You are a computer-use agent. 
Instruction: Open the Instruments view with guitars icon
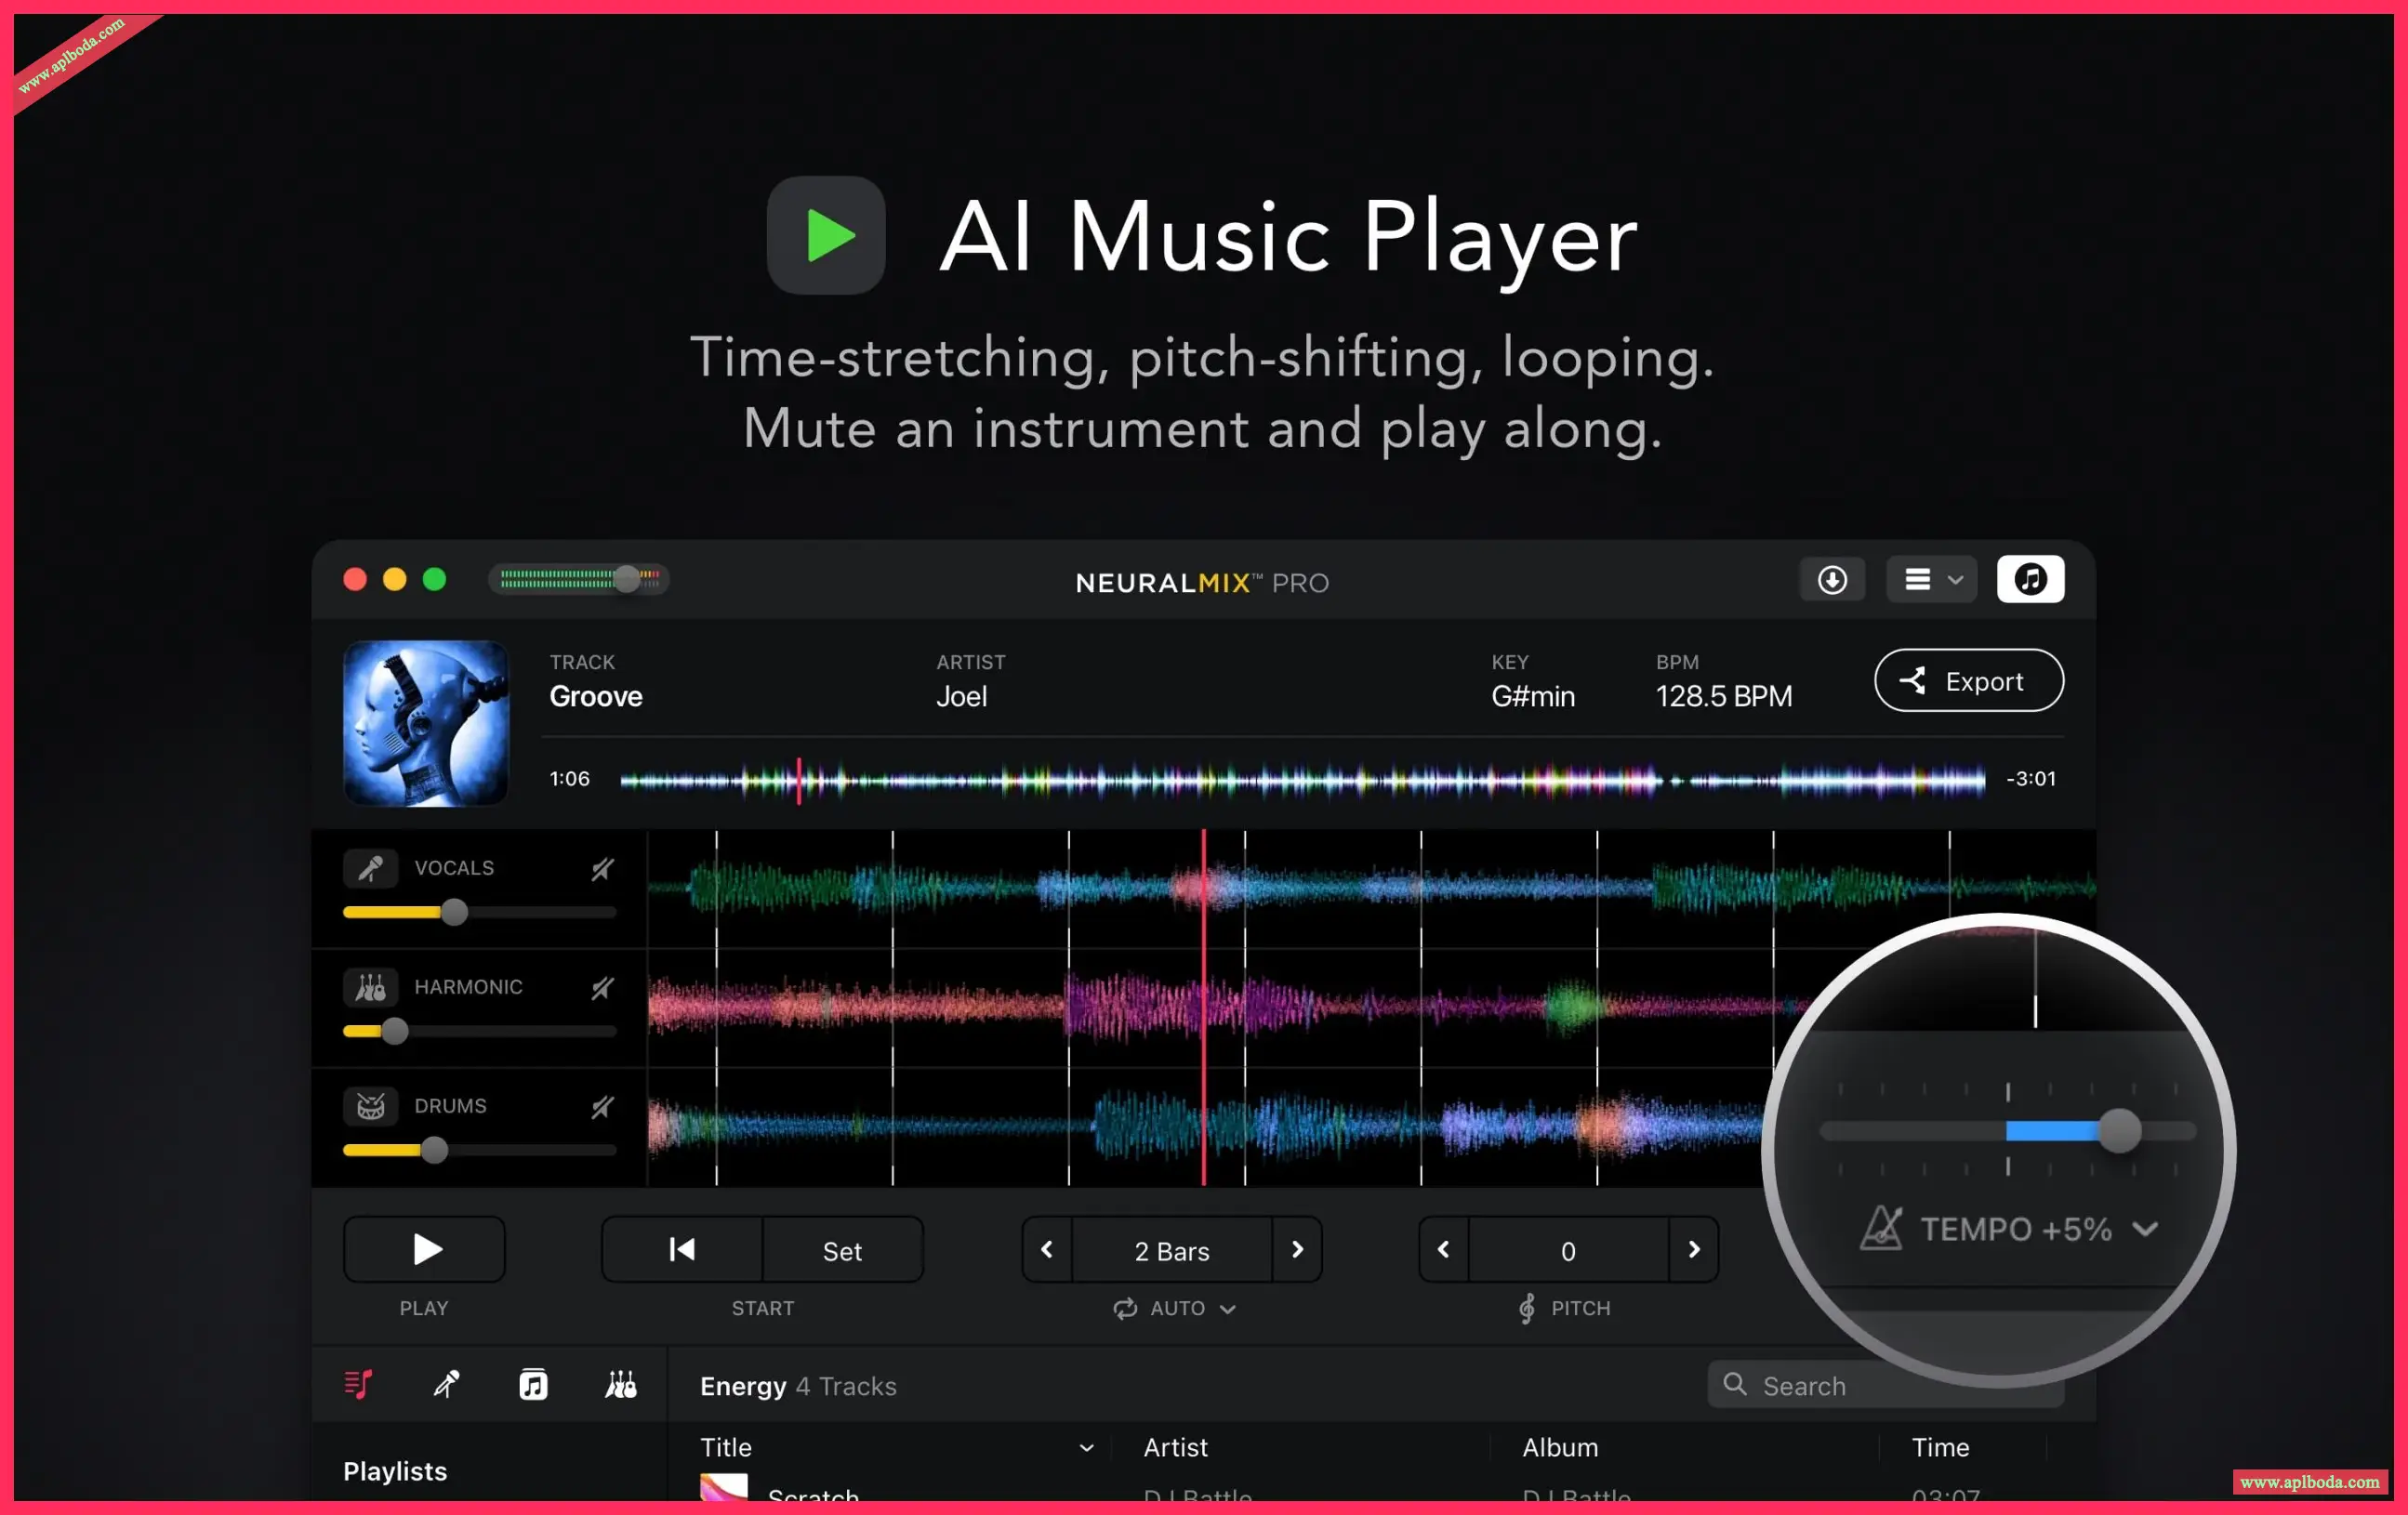pyautogui.click(x=620, y=1385)
